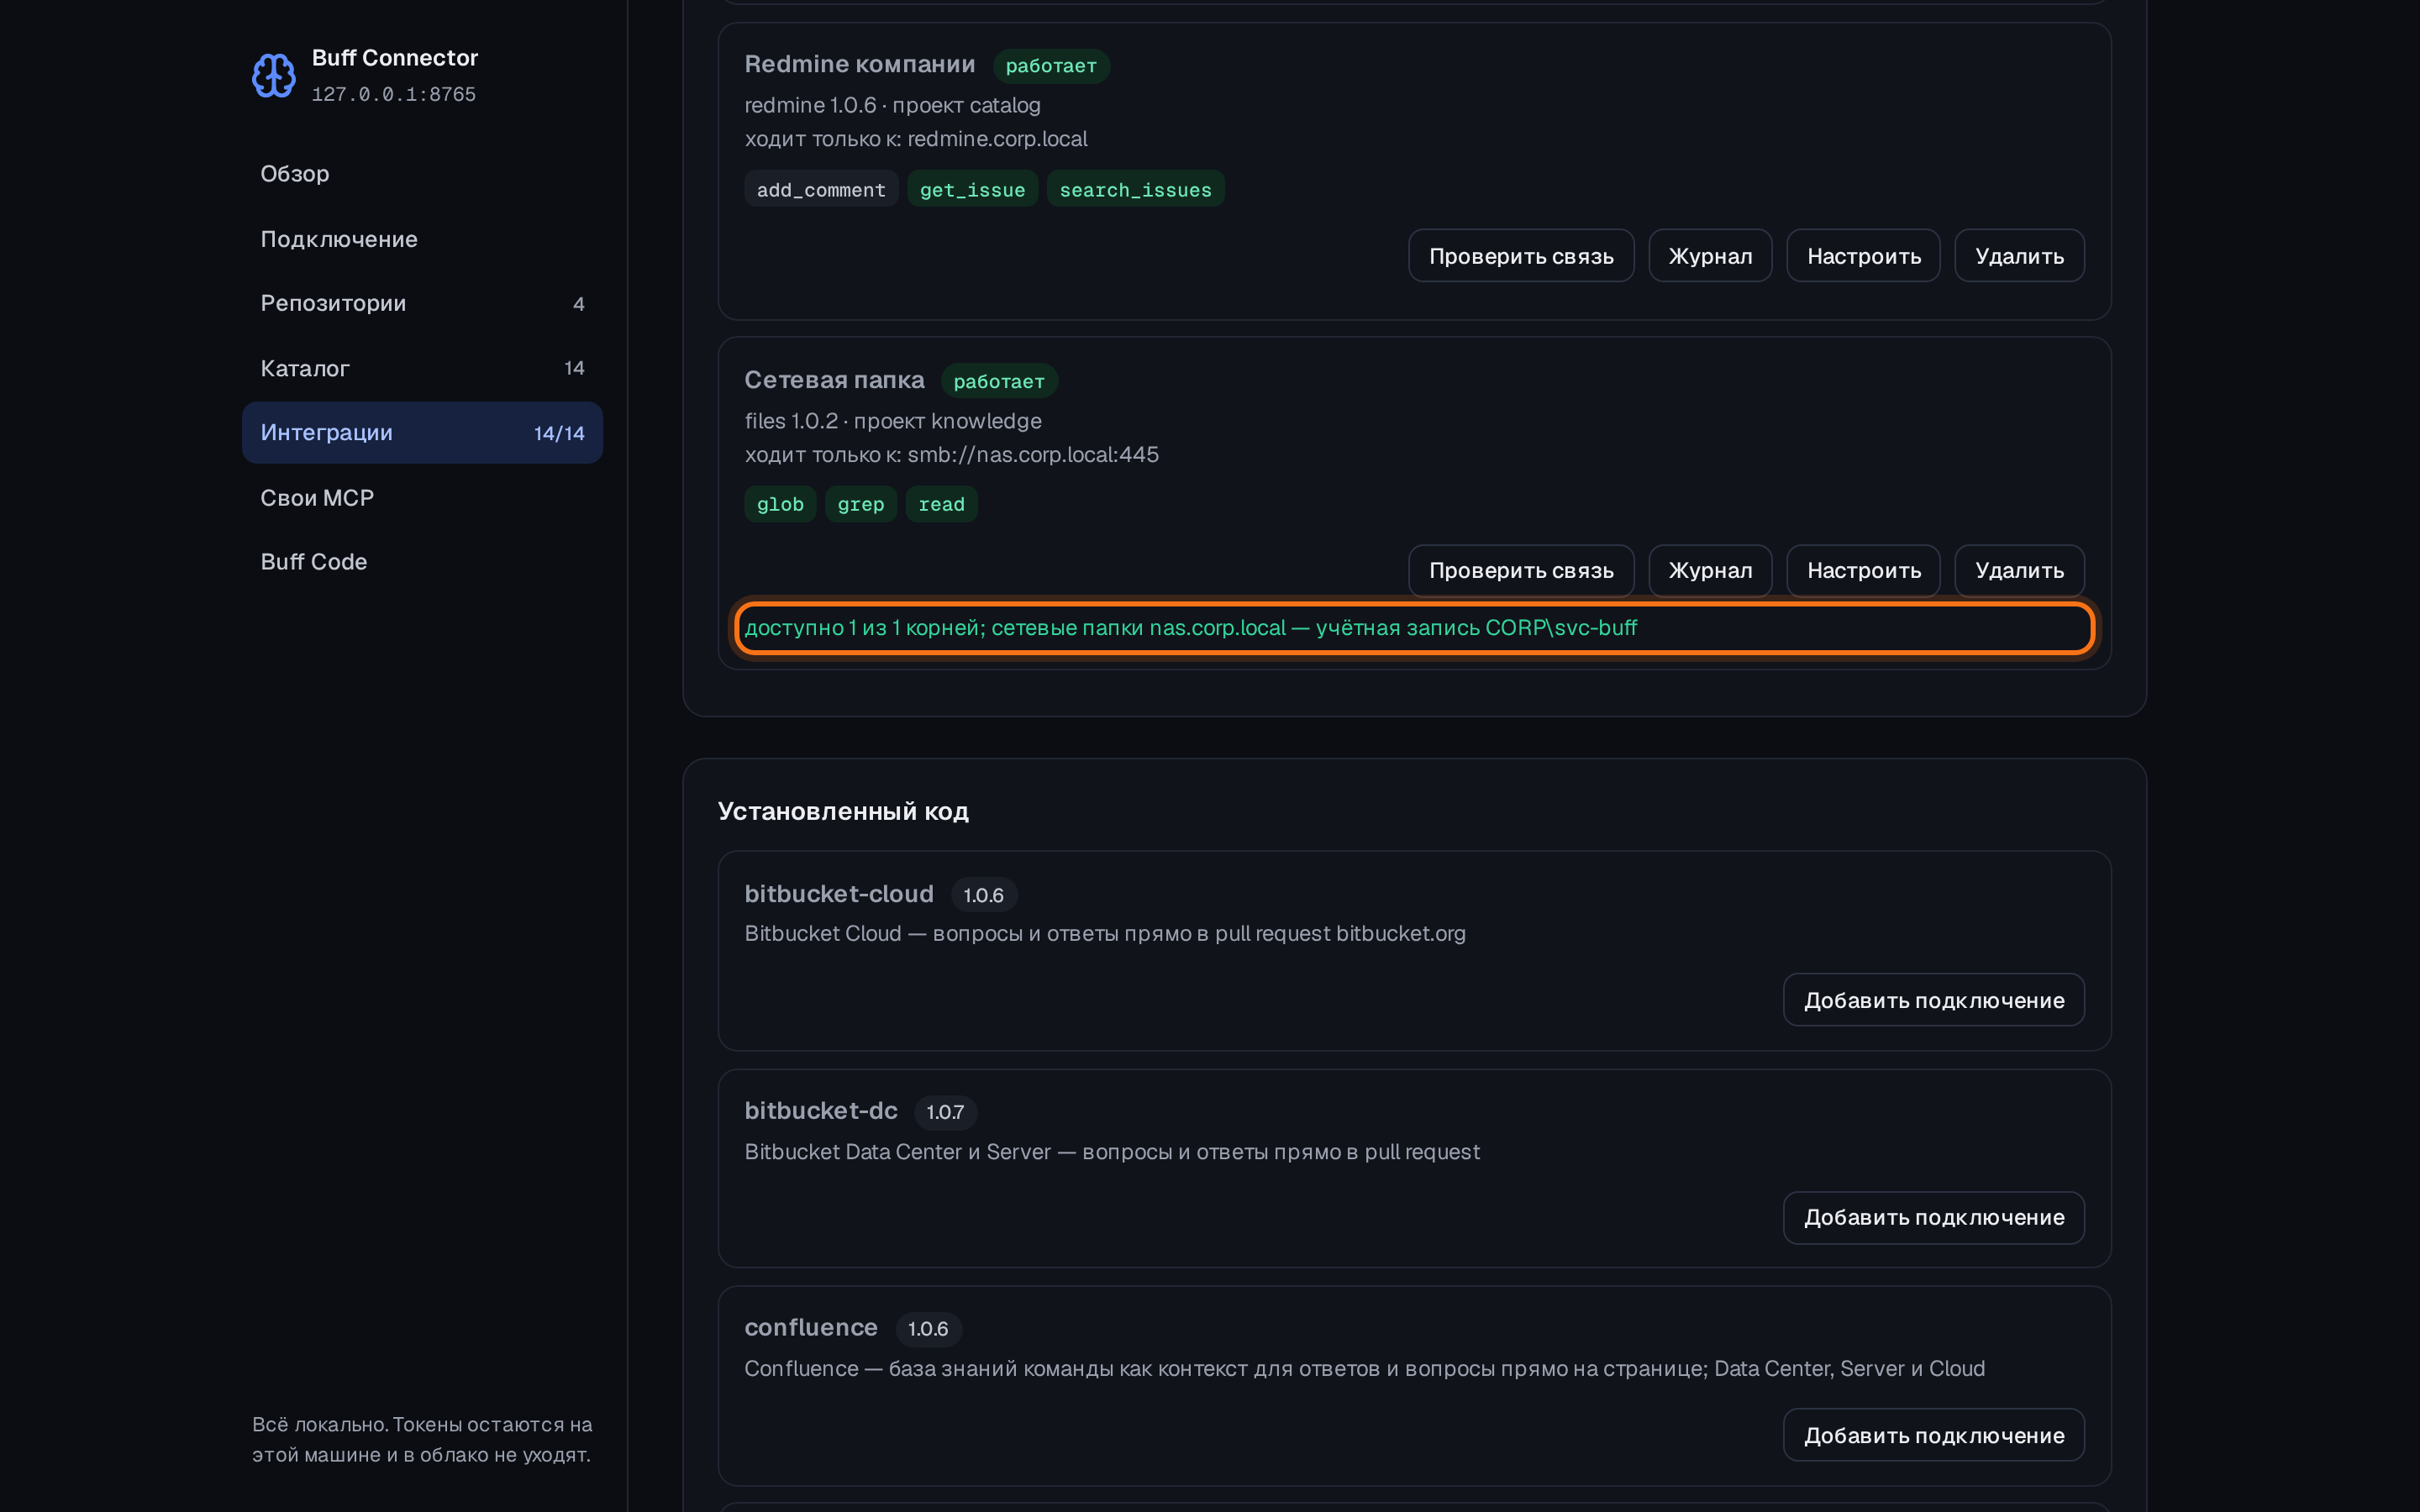Viewport: 2420px width, 1512px height.
Task: Open Buff Code in sidebar
Action: tap(422, 562)
